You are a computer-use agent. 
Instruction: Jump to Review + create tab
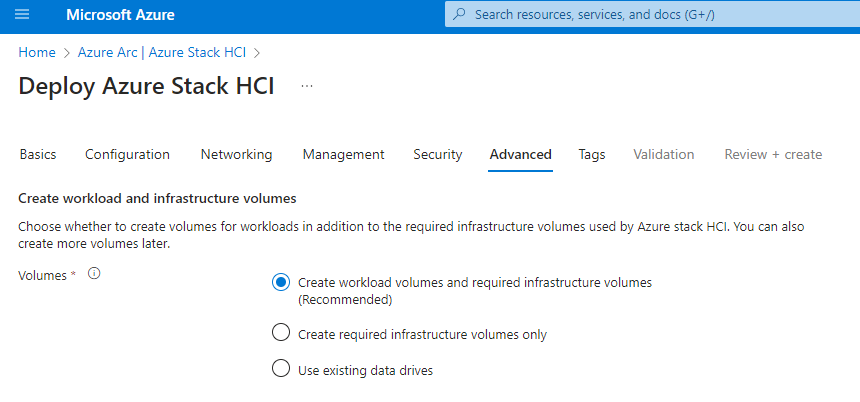[x=773, y=154]
